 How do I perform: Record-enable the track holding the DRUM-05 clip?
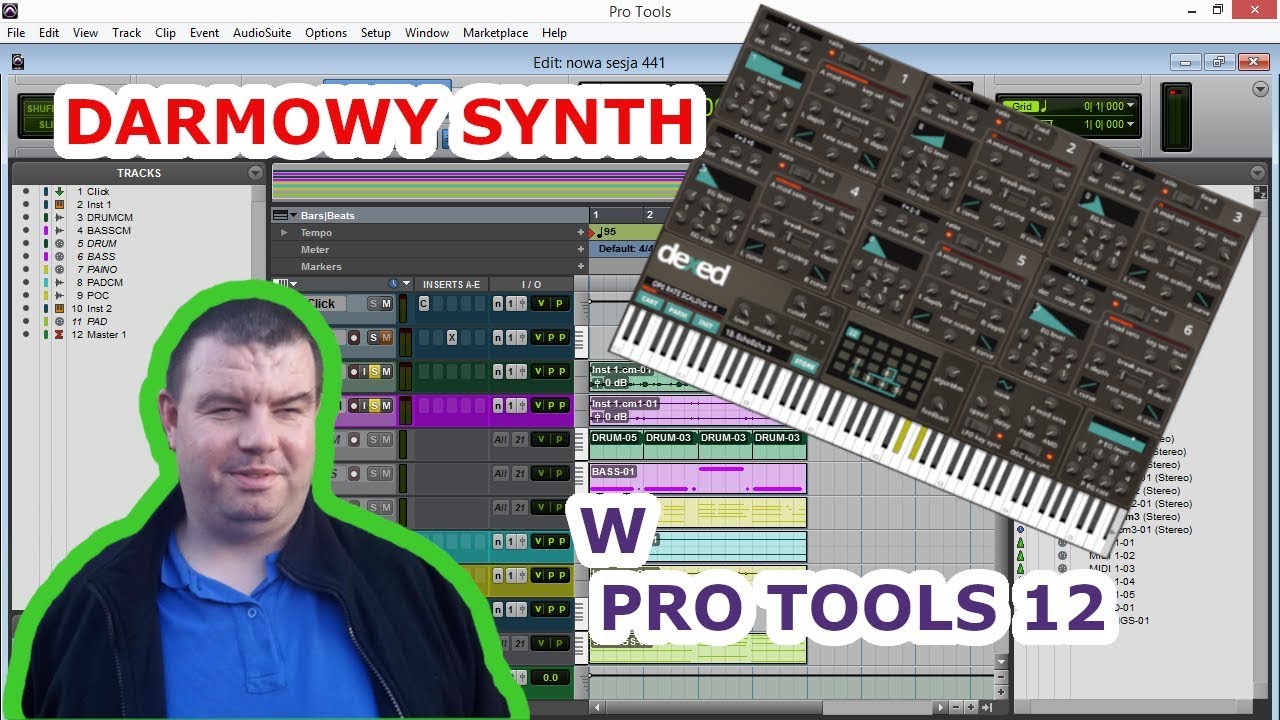pos(354,439)
